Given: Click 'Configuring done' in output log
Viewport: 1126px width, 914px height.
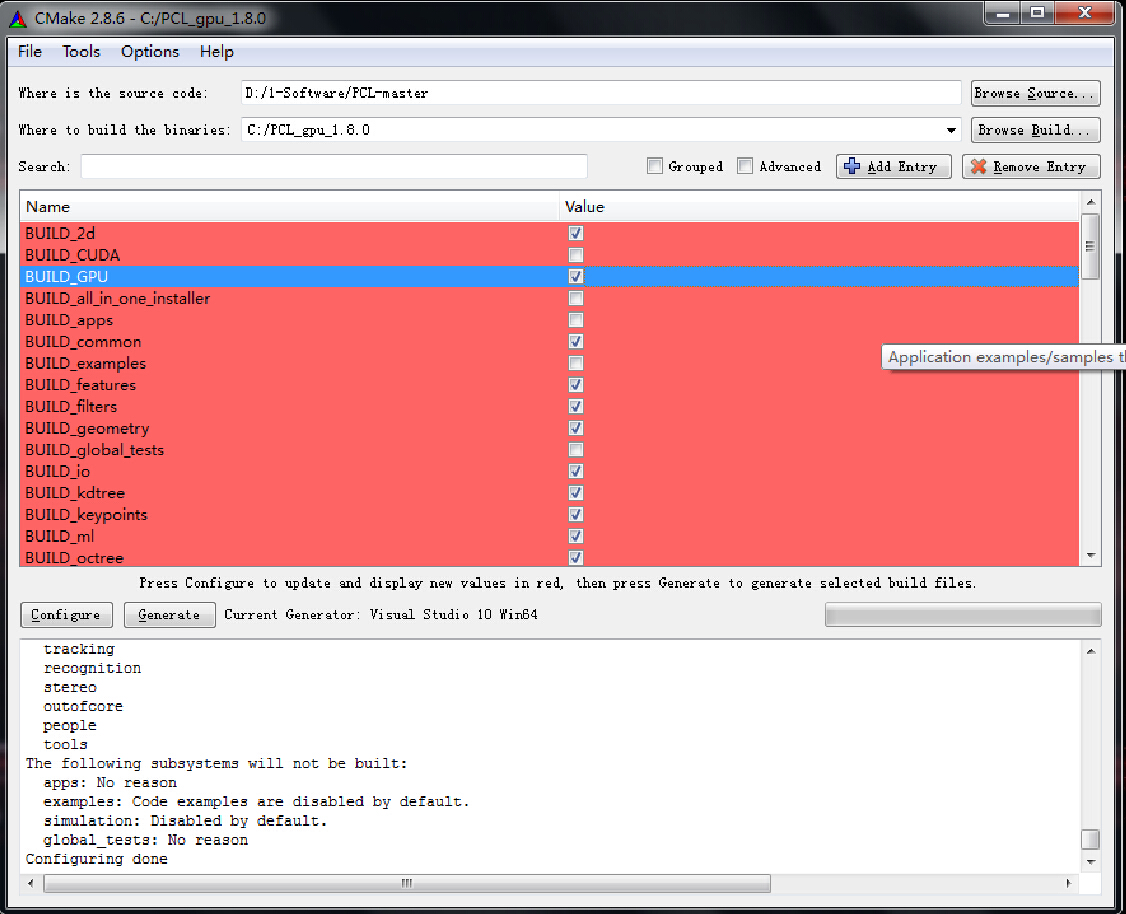Looking at the screenshot, I should [x=97, y=859].
